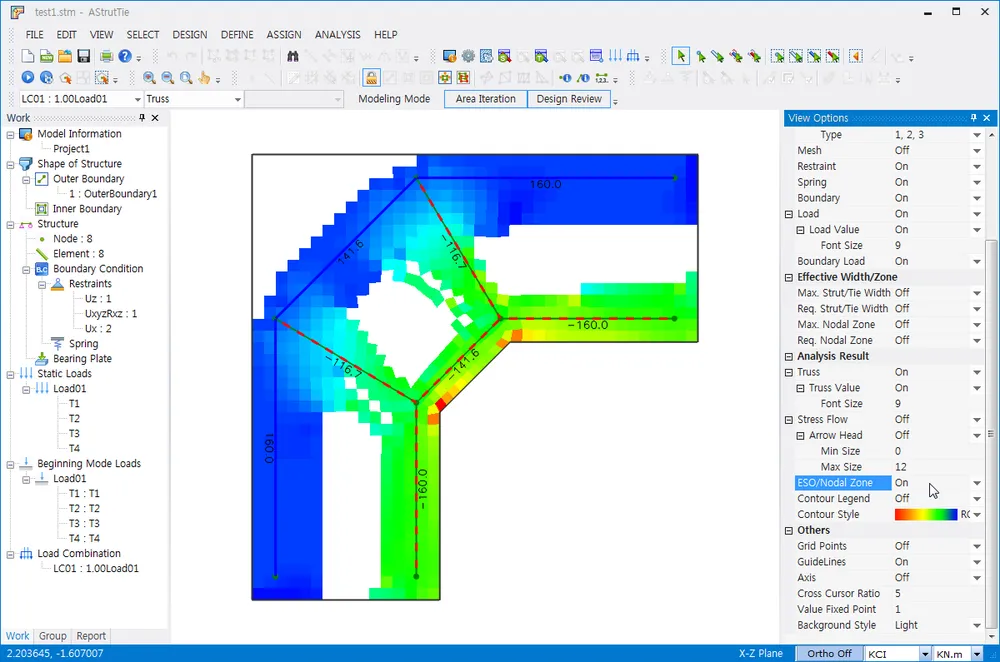Select the green arrow pointer tool
This screenshot has height=662, width=1000.
[x=680, y=56]
